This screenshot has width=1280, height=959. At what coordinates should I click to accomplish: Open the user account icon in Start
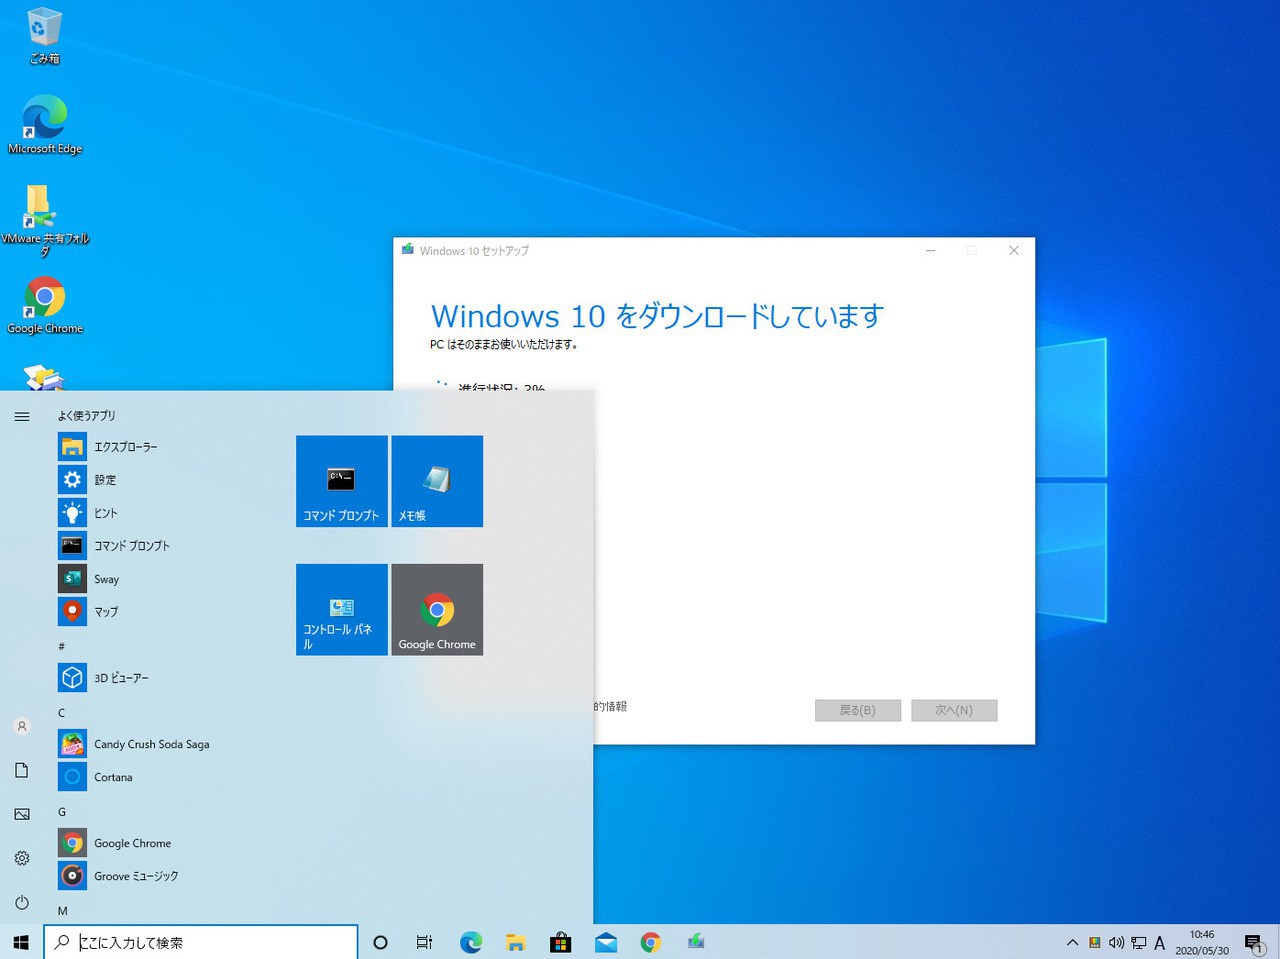(x=22, y=727)
